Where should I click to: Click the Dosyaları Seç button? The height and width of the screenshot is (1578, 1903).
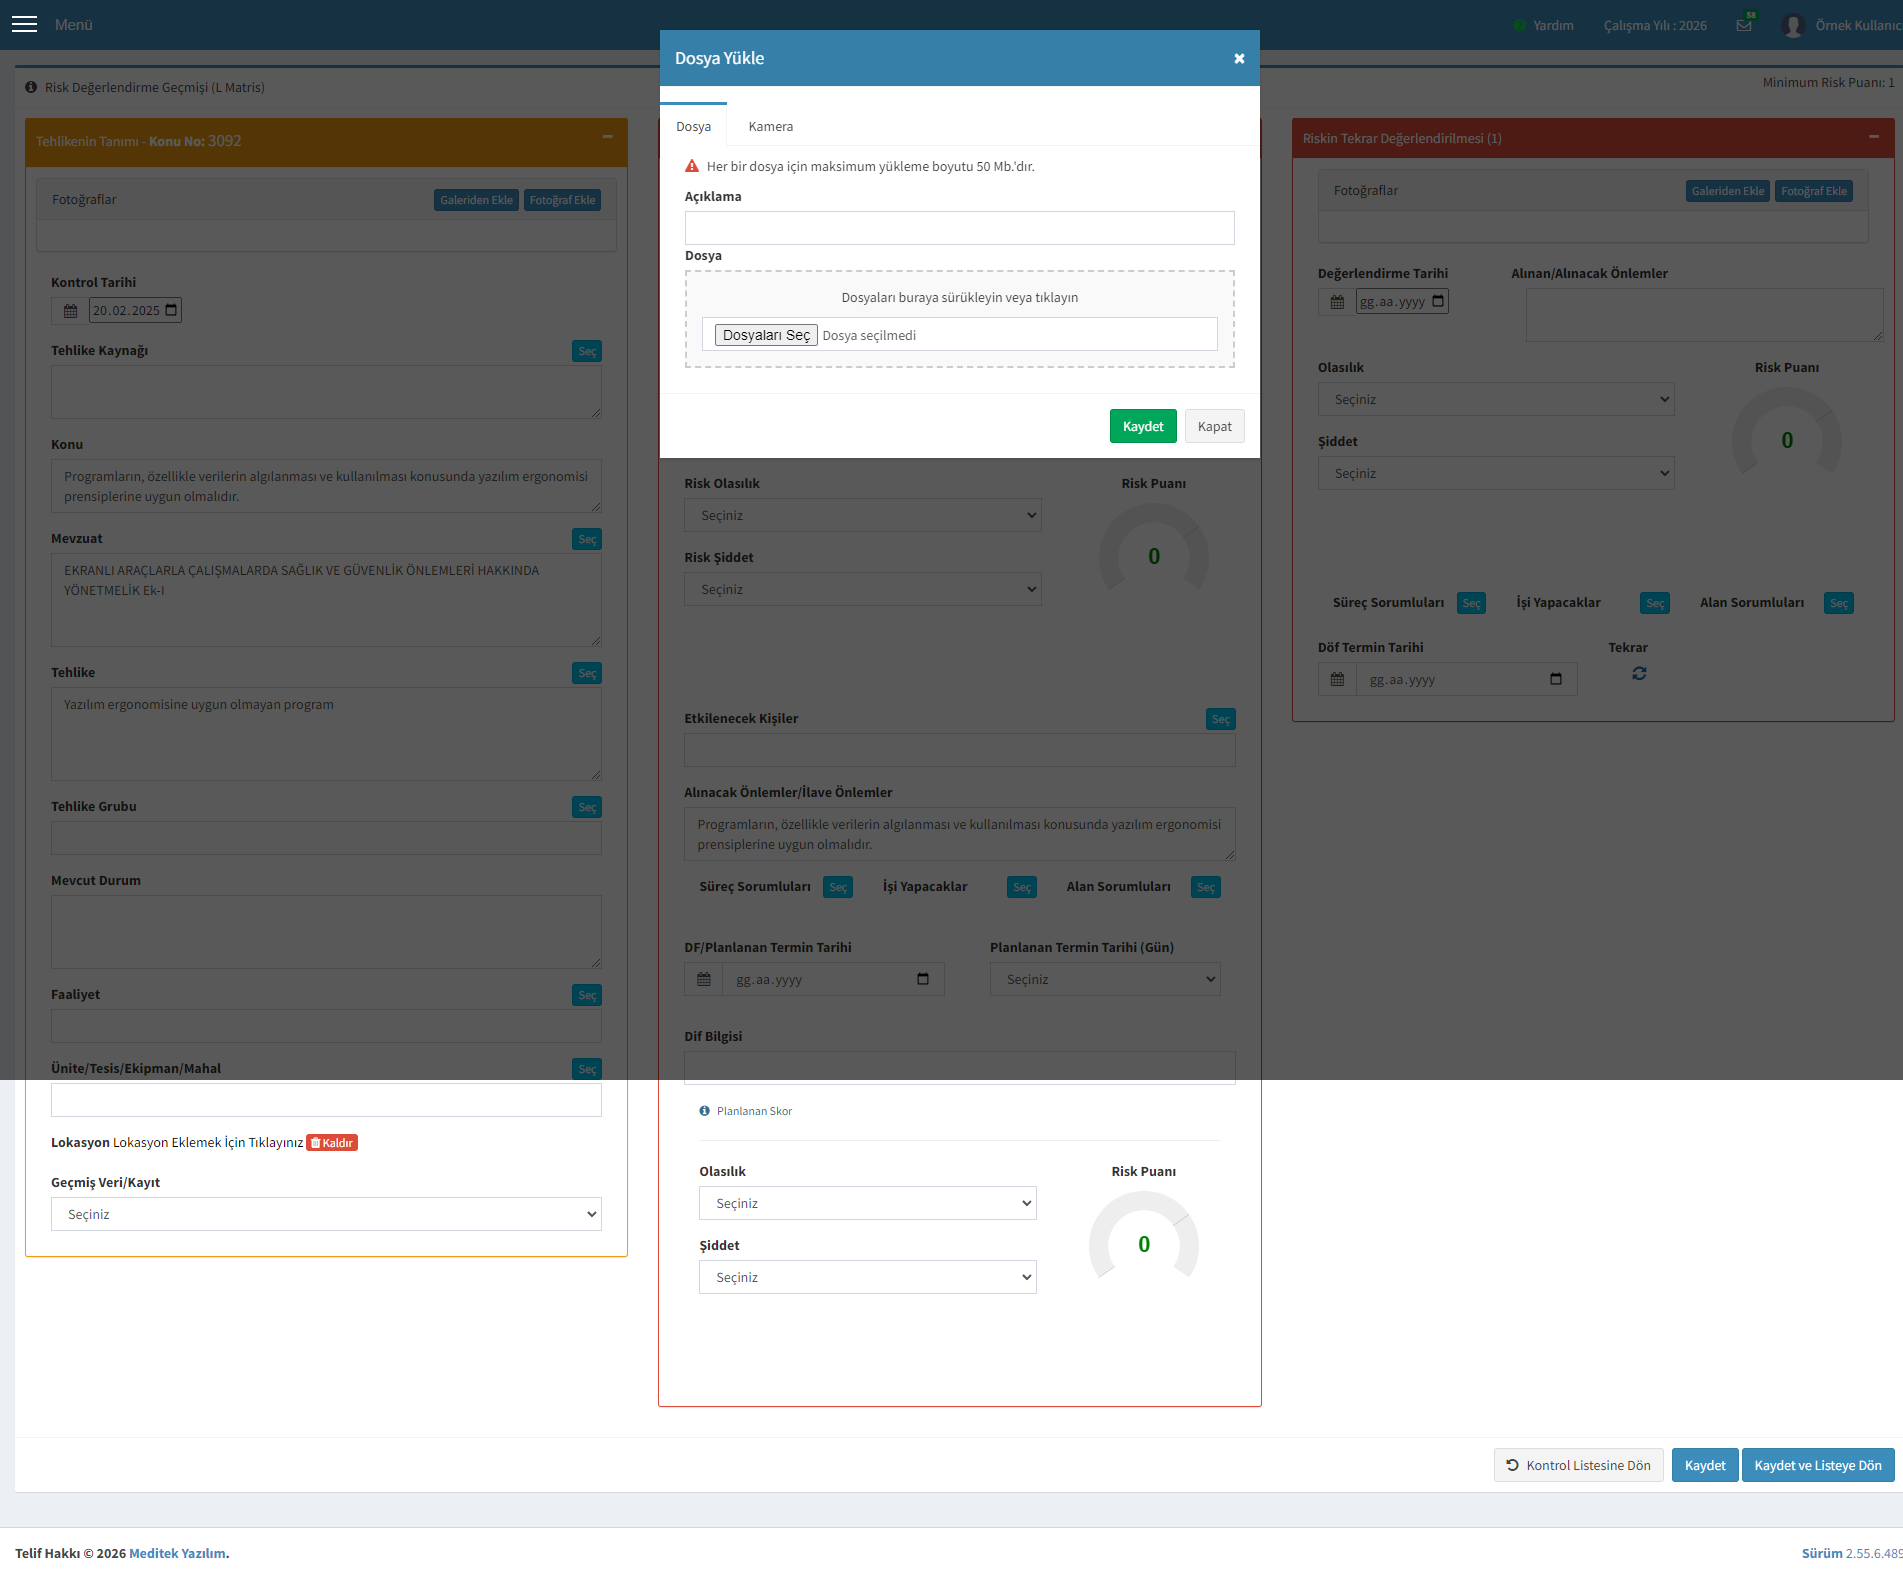click(x=766, y=335)
